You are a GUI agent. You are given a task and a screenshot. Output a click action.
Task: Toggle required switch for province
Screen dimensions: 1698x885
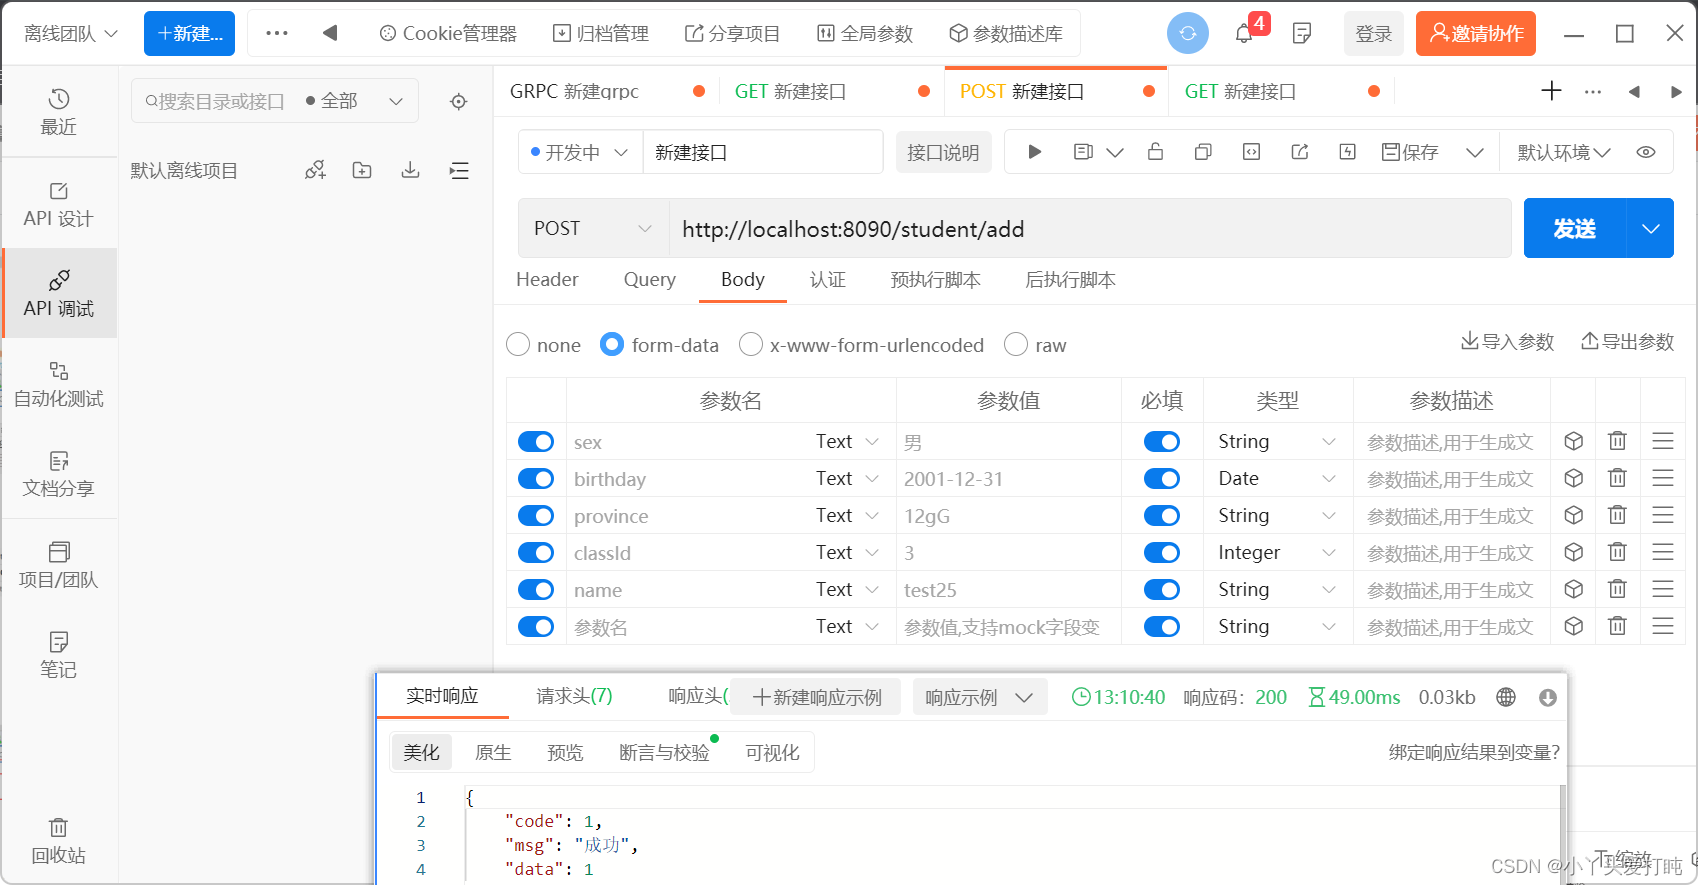tap(1162, 516)
